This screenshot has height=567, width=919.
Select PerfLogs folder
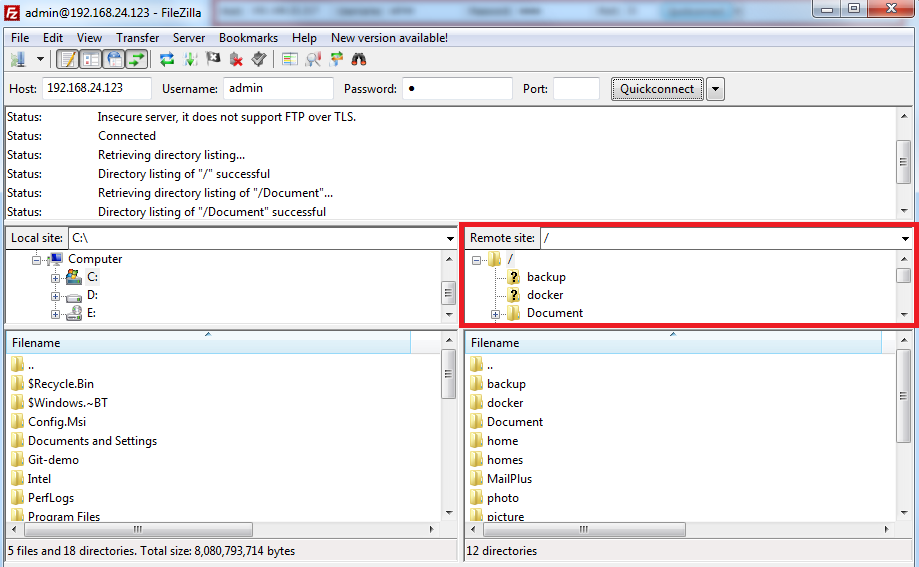[x=51, y=498]
